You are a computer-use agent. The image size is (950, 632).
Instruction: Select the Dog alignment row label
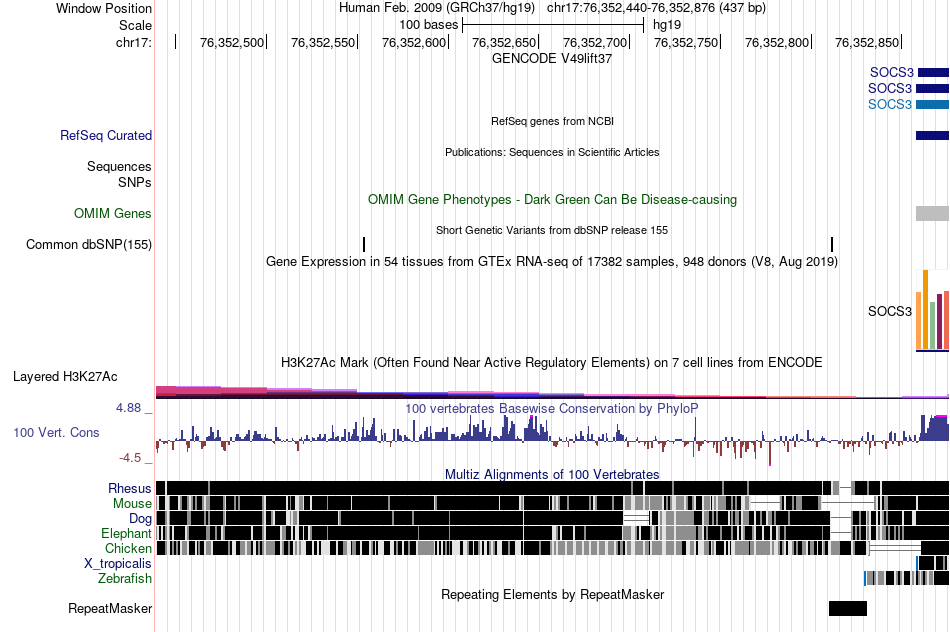click(140, 519)
